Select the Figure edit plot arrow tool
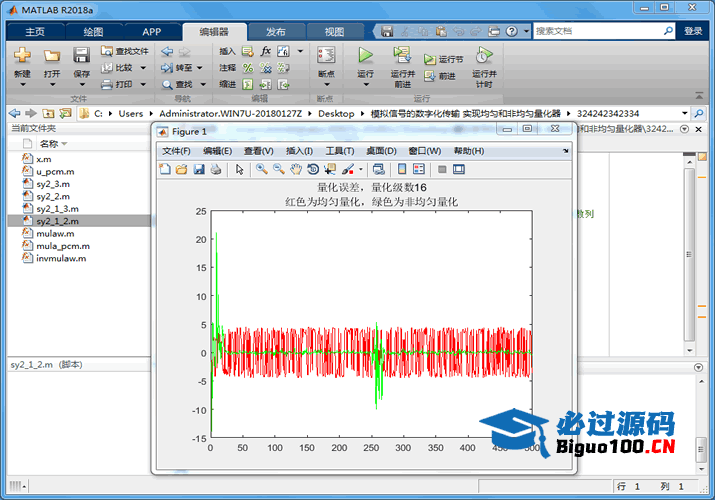 pos(239,170)
